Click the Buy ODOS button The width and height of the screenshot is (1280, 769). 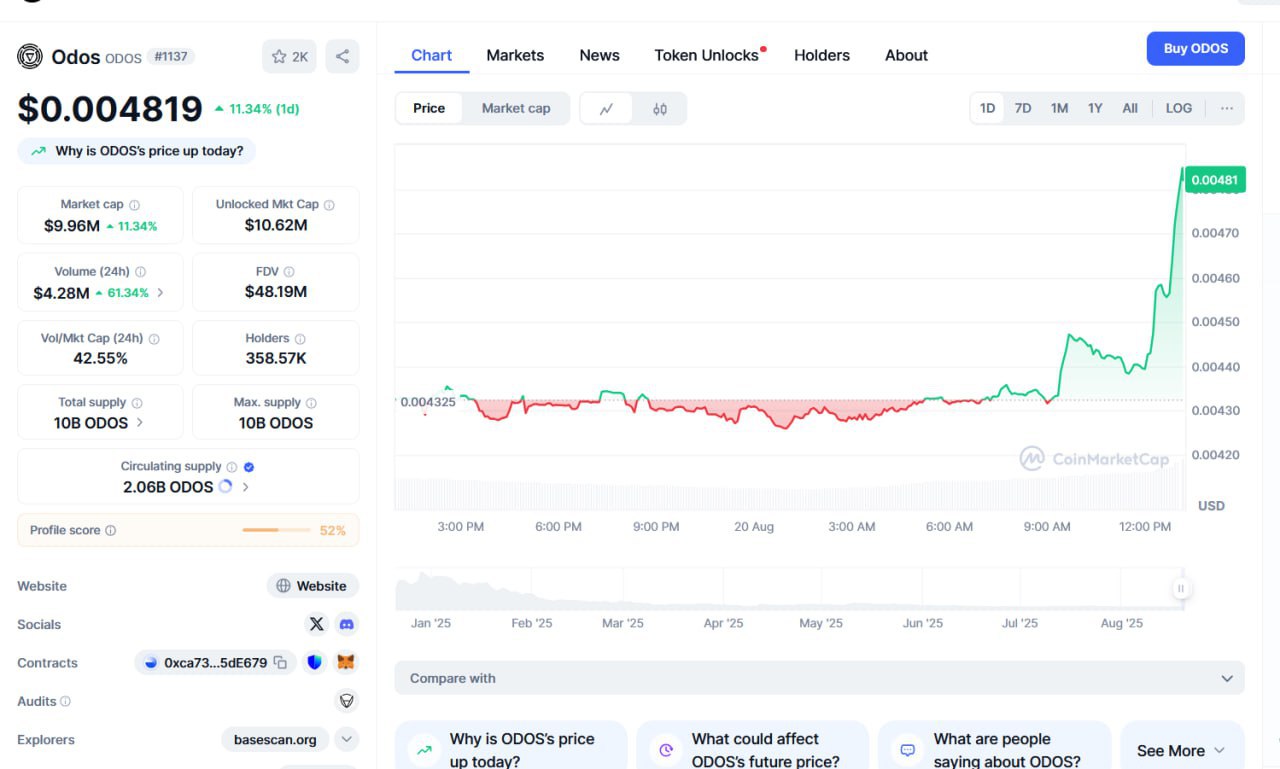click(x=1196, y=48)
